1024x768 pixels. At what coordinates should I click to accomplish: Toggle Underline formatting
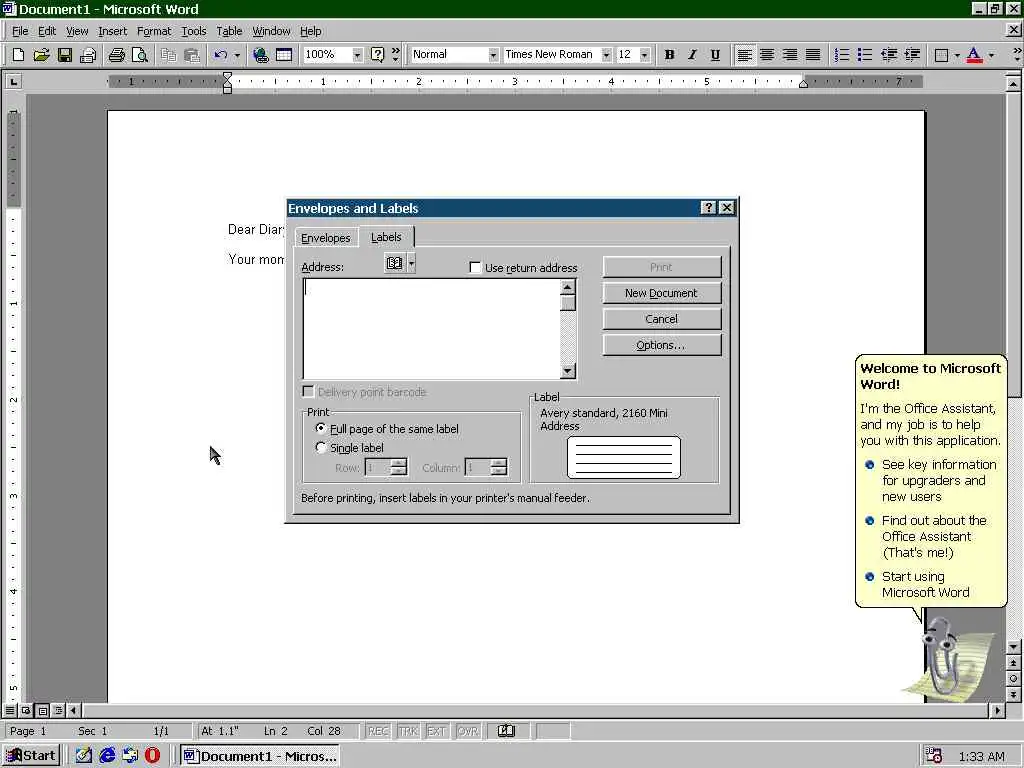point(715,55)
